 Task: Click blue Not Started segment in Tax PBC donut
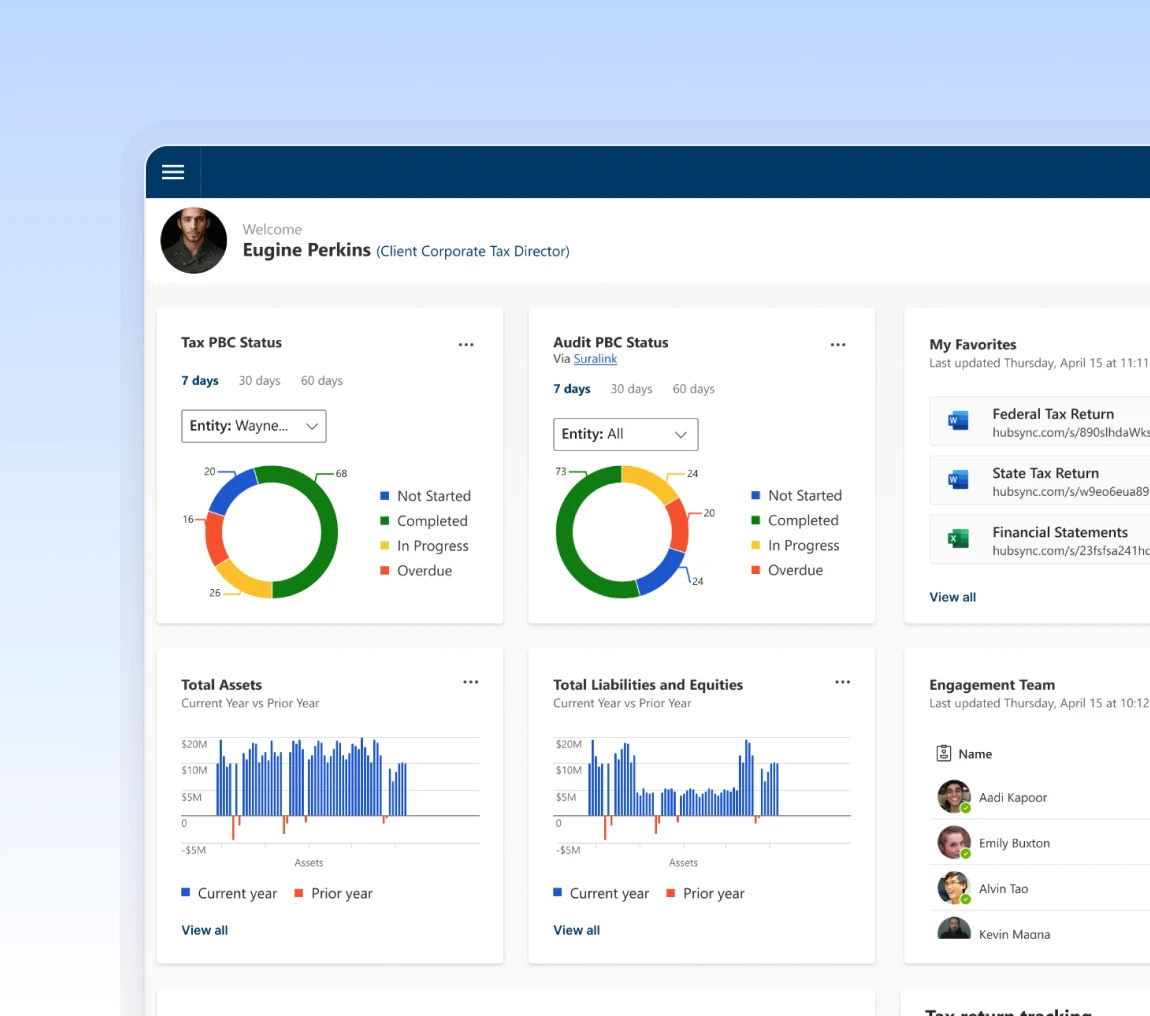230,490
